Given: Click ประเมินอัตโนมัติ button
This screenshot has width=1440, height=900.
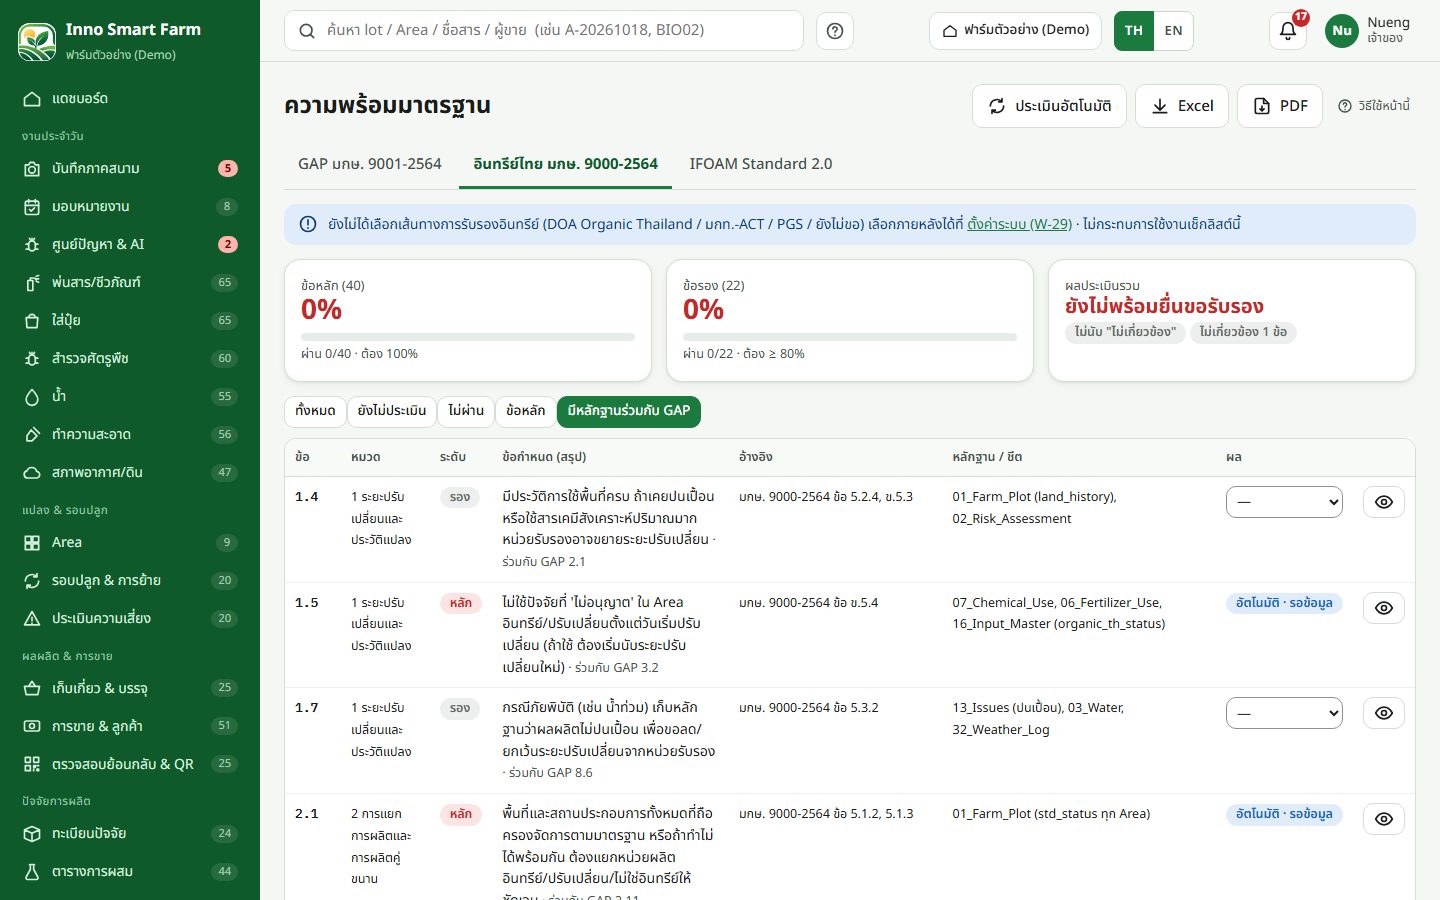Looking at the screenshot, I should point(1050,106).
